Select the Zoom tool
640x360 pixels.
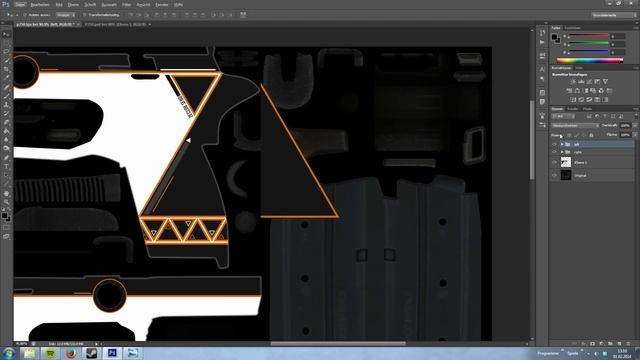6,202
